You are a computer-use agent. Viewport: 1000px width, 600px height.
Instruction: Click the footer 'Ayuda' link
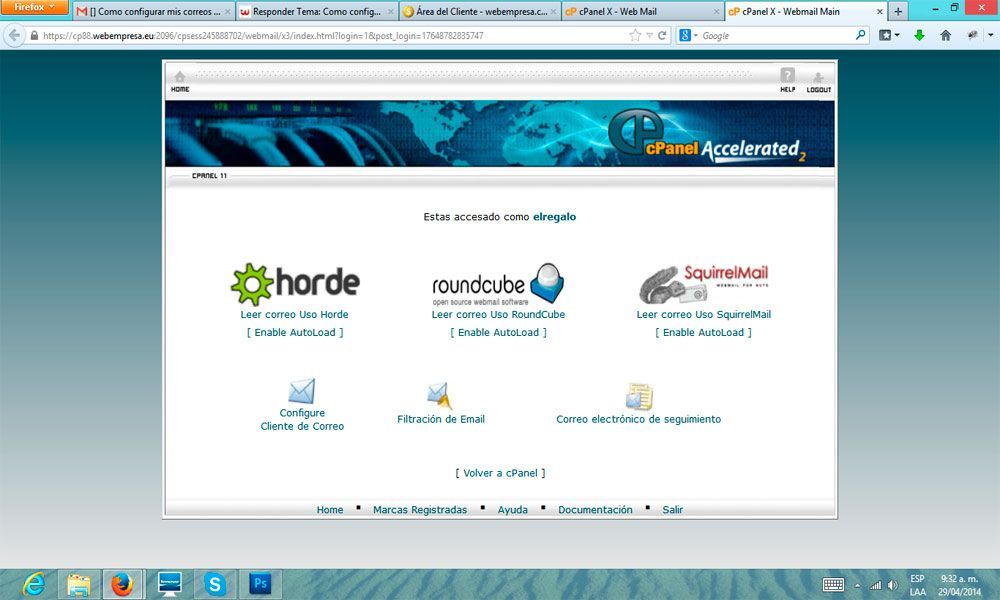513,509
